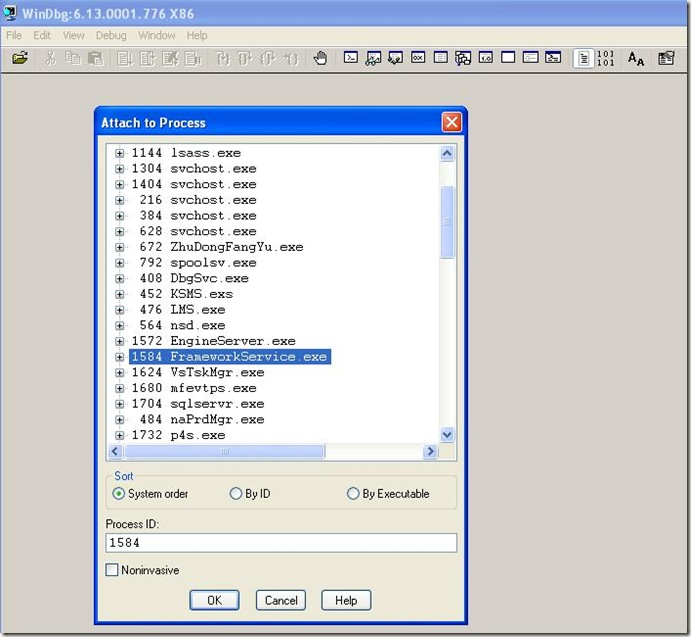The height and width of the screenshot is (637, 691).
Task: Click the process list scroll right arrow
Action: click(x=430, y=451)
